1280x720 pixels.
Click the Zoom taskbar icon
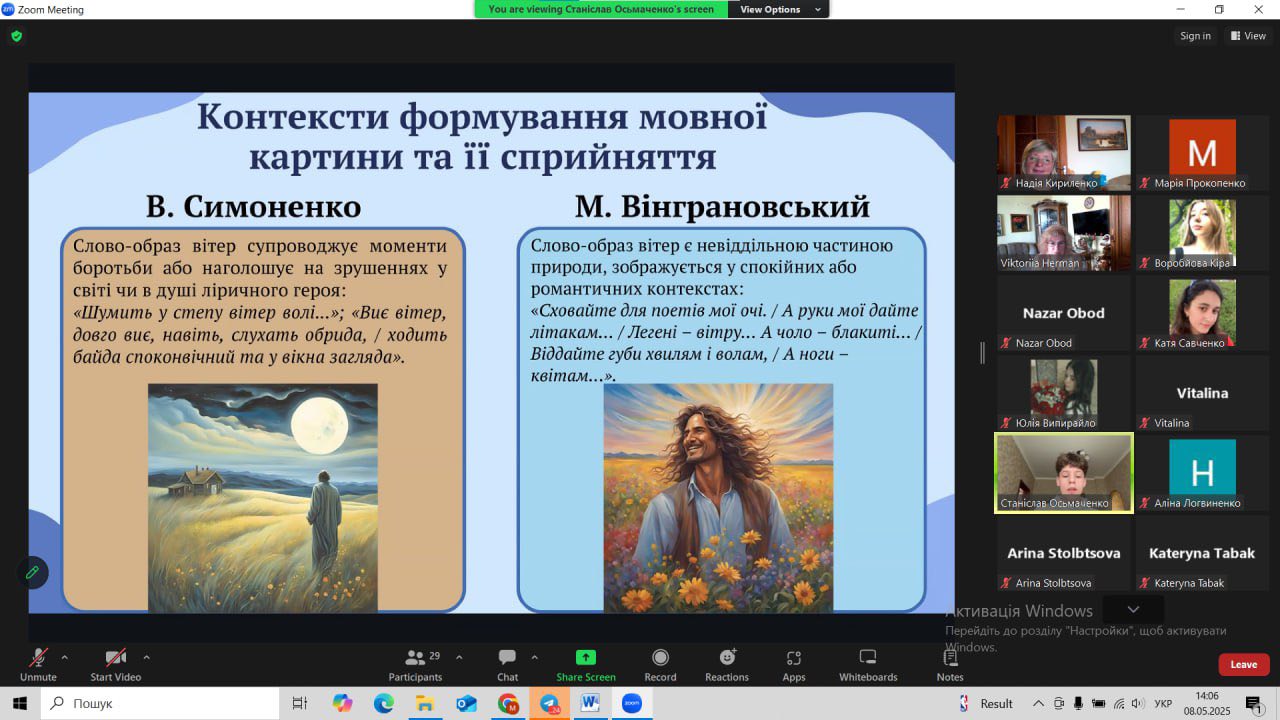pos(631,703)
